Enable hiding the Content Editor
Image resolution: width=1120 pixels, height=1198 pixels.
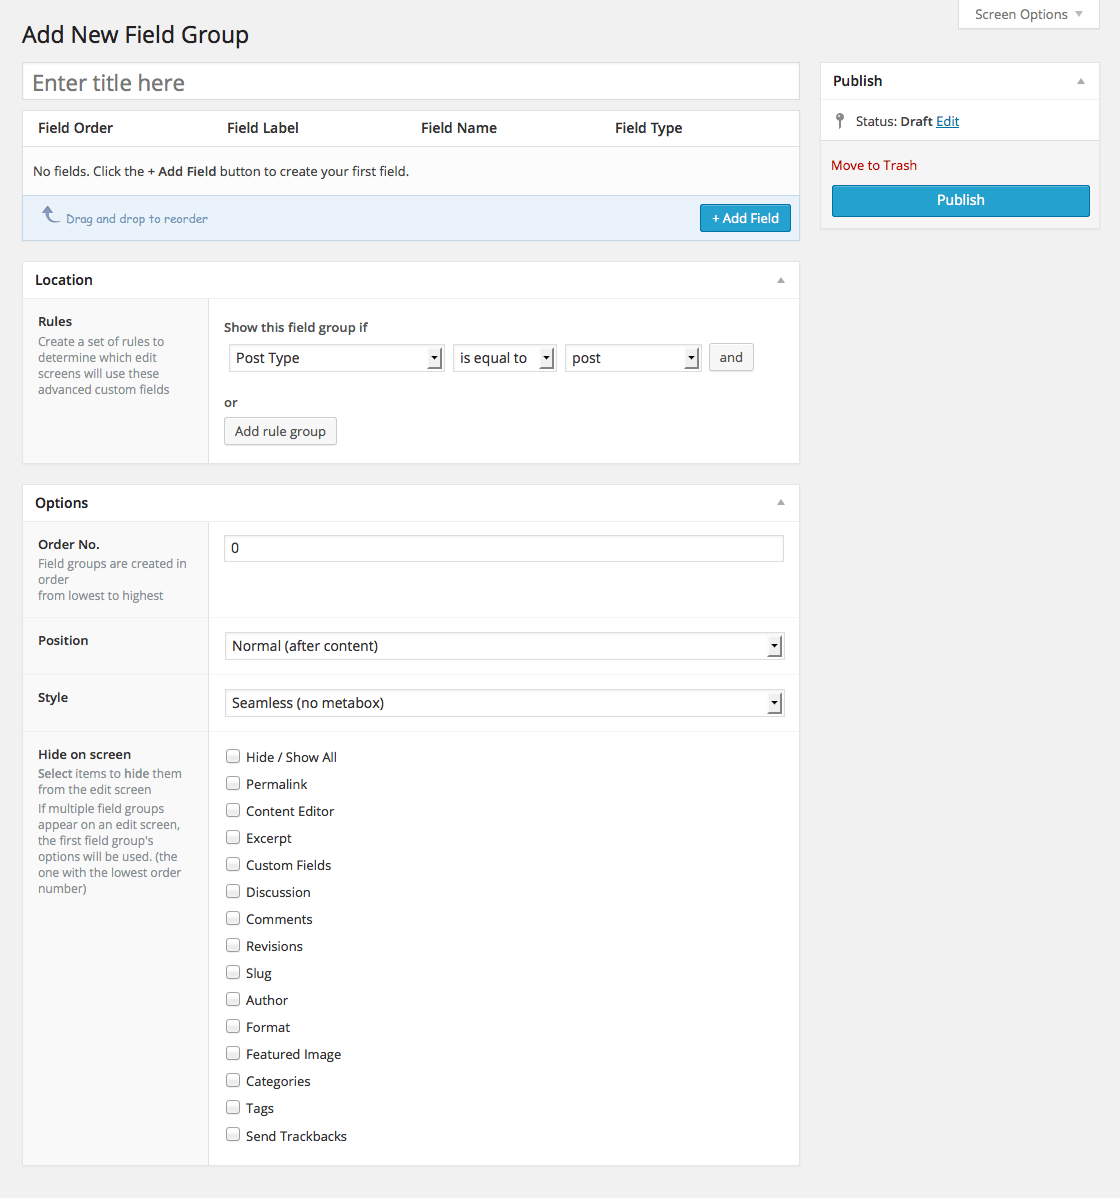pyautogui.click(x=233, y=810)
